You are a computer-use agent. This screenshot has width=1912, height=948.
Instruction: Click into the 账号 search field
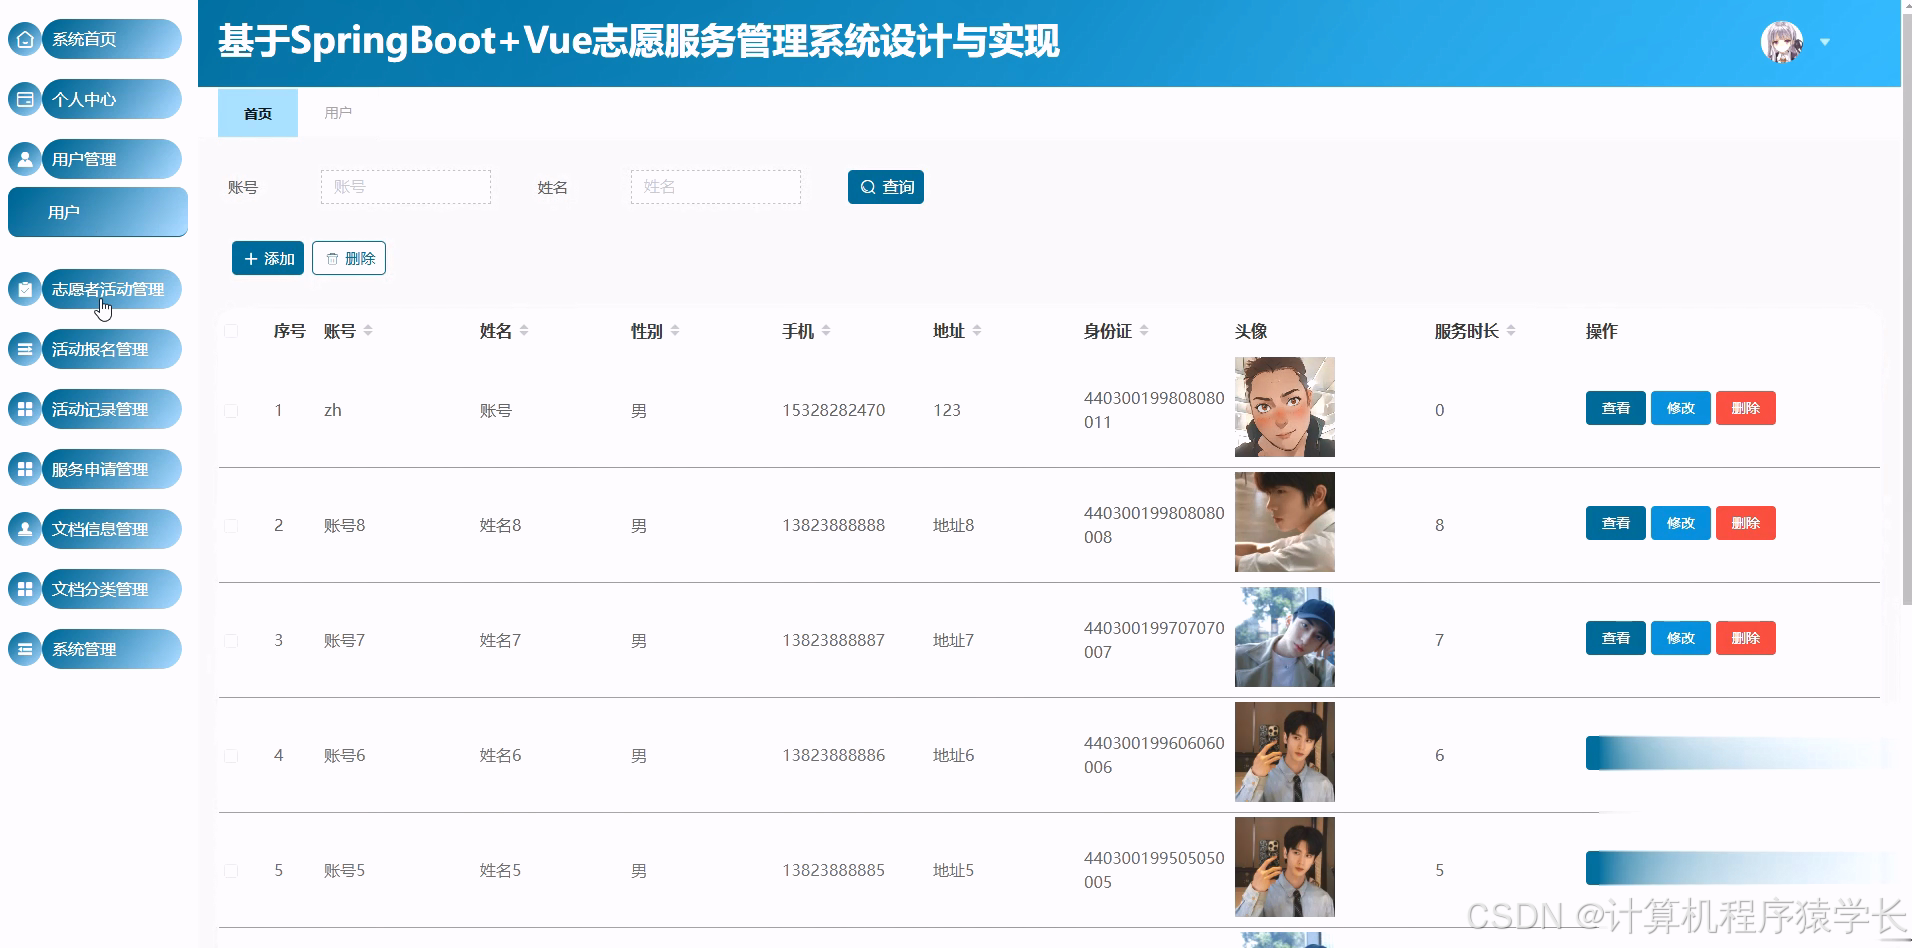[406, 187]
